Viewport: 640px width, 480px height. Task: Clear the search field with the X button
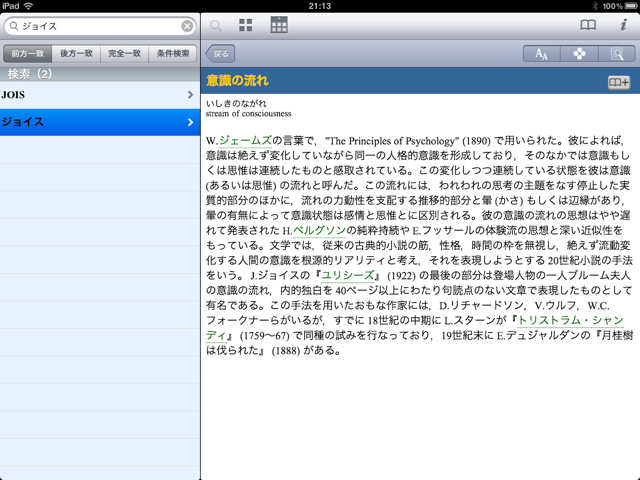[187, 26]
